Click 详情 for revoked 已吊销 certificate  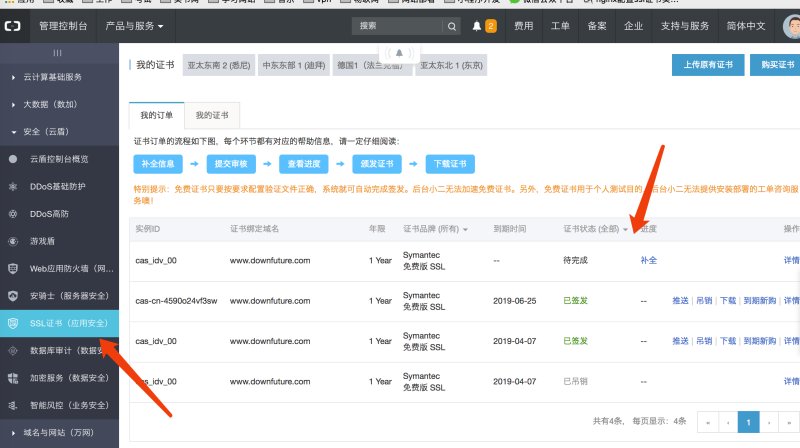[791, 381]
